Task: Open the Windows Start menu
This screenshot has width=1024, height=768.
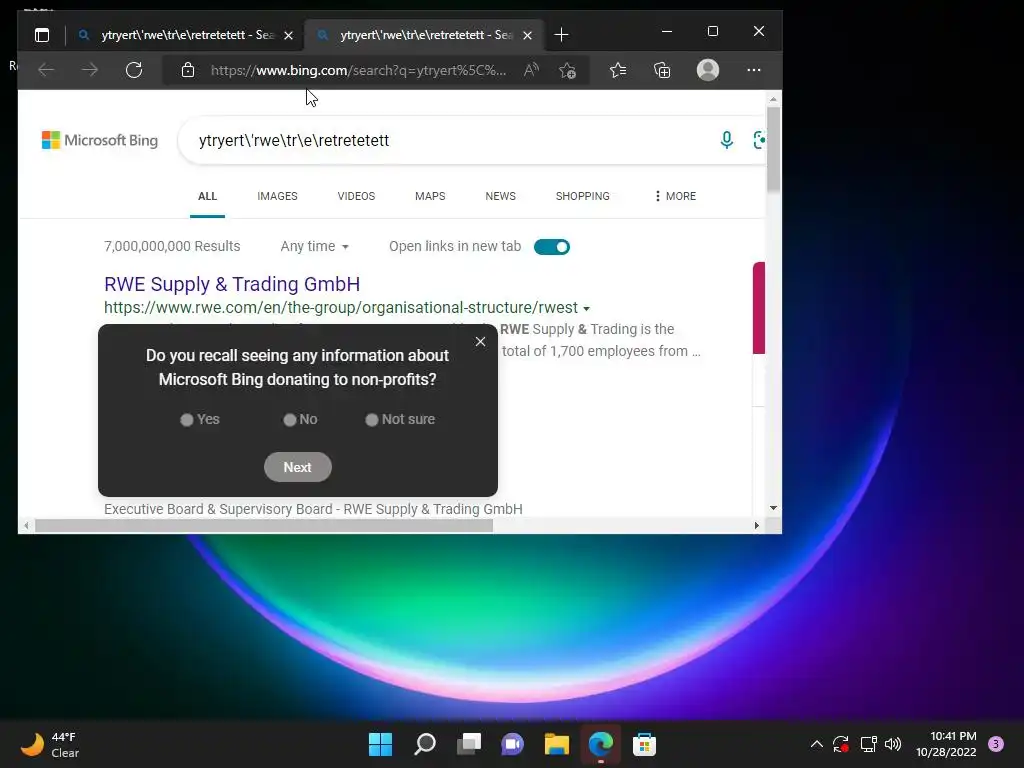Action: pyautogui.click(x=380, y=744)
